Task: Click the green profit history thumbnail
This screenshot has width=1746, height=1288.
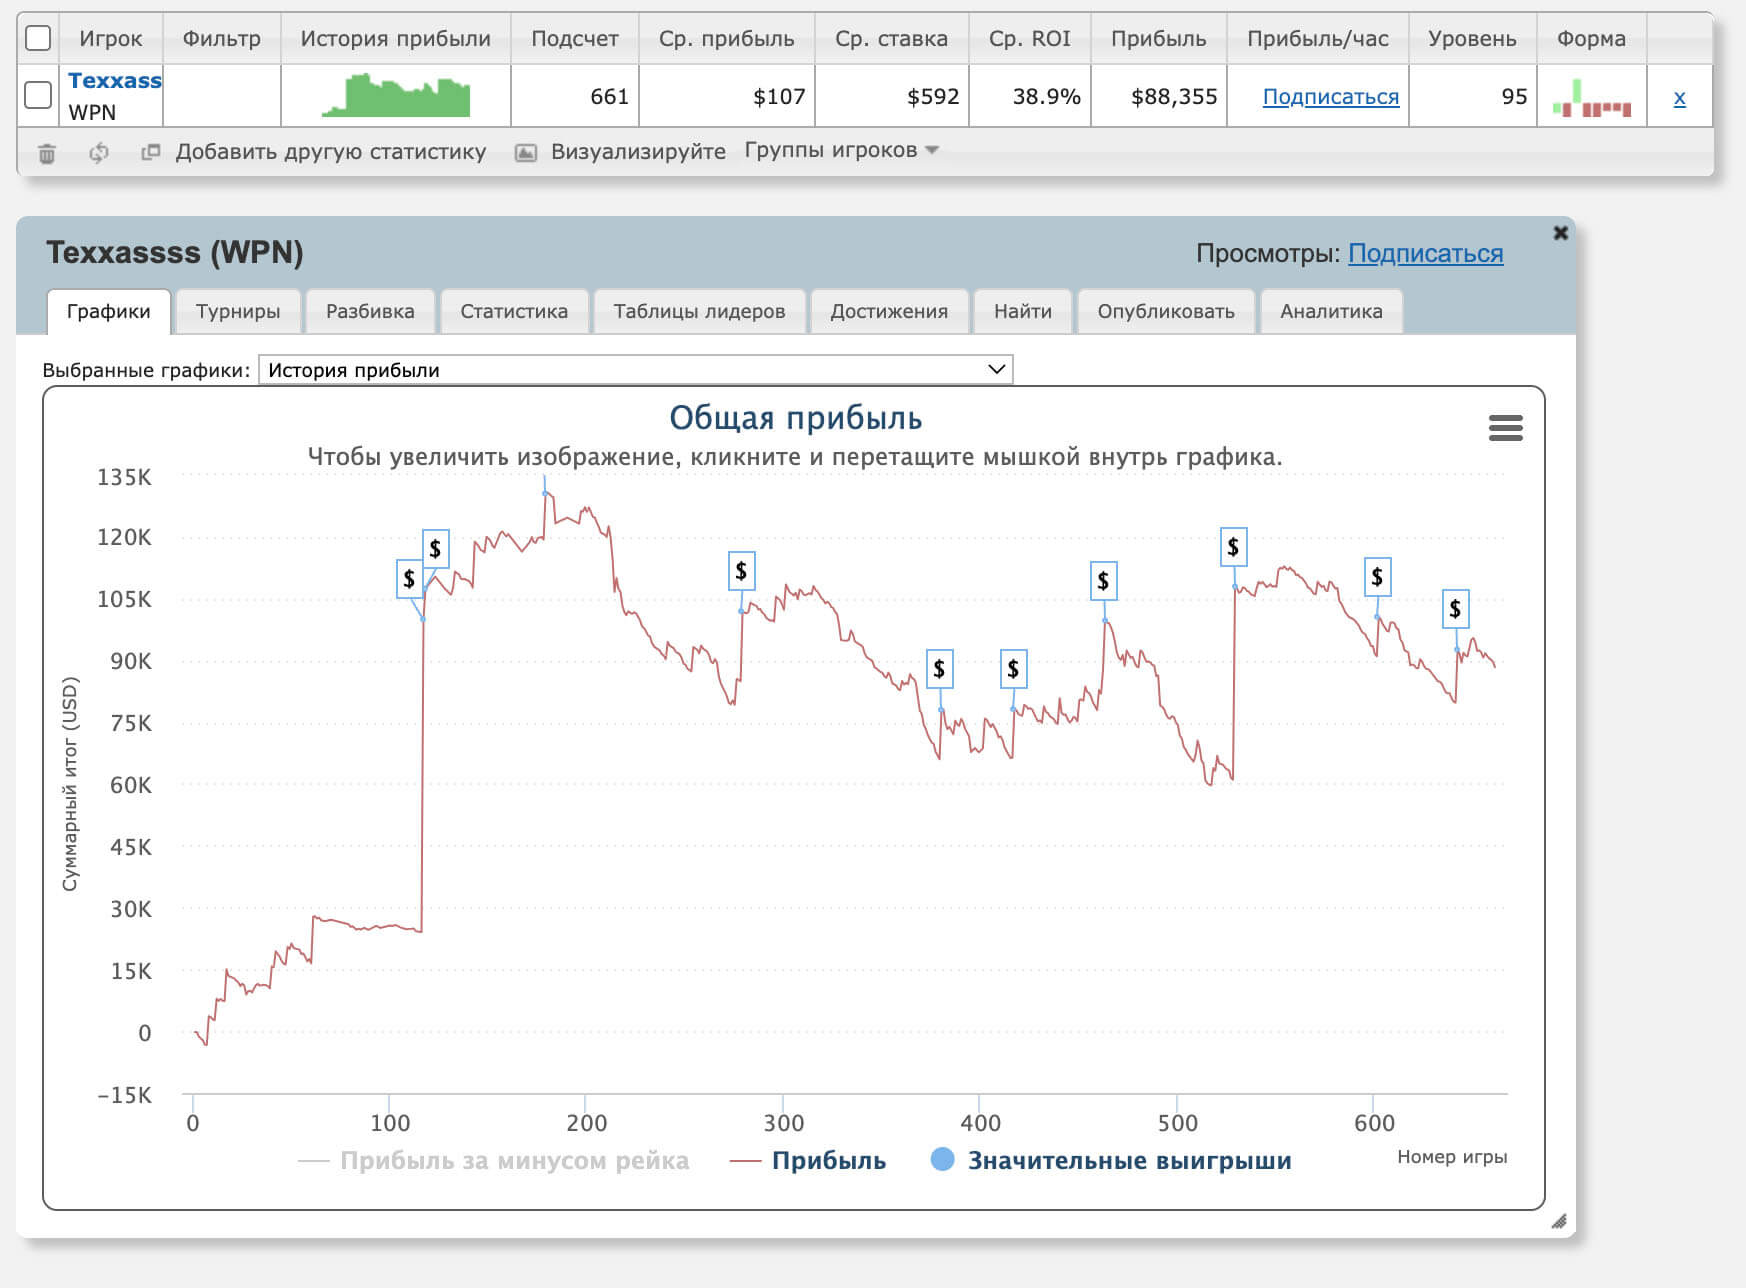Action: [x=396, y=96]
